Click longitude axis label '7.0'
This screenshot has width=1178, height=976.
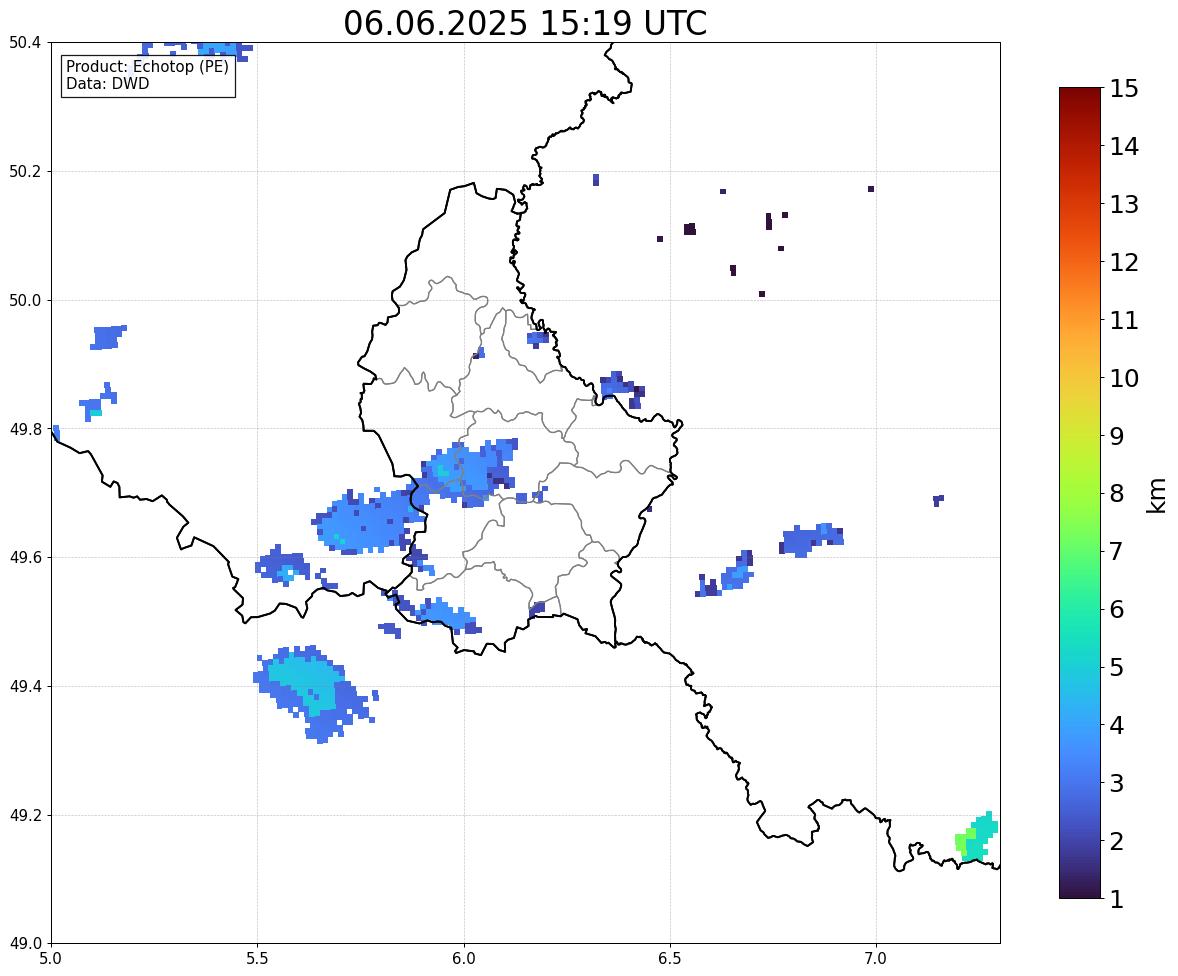(876, 959)
